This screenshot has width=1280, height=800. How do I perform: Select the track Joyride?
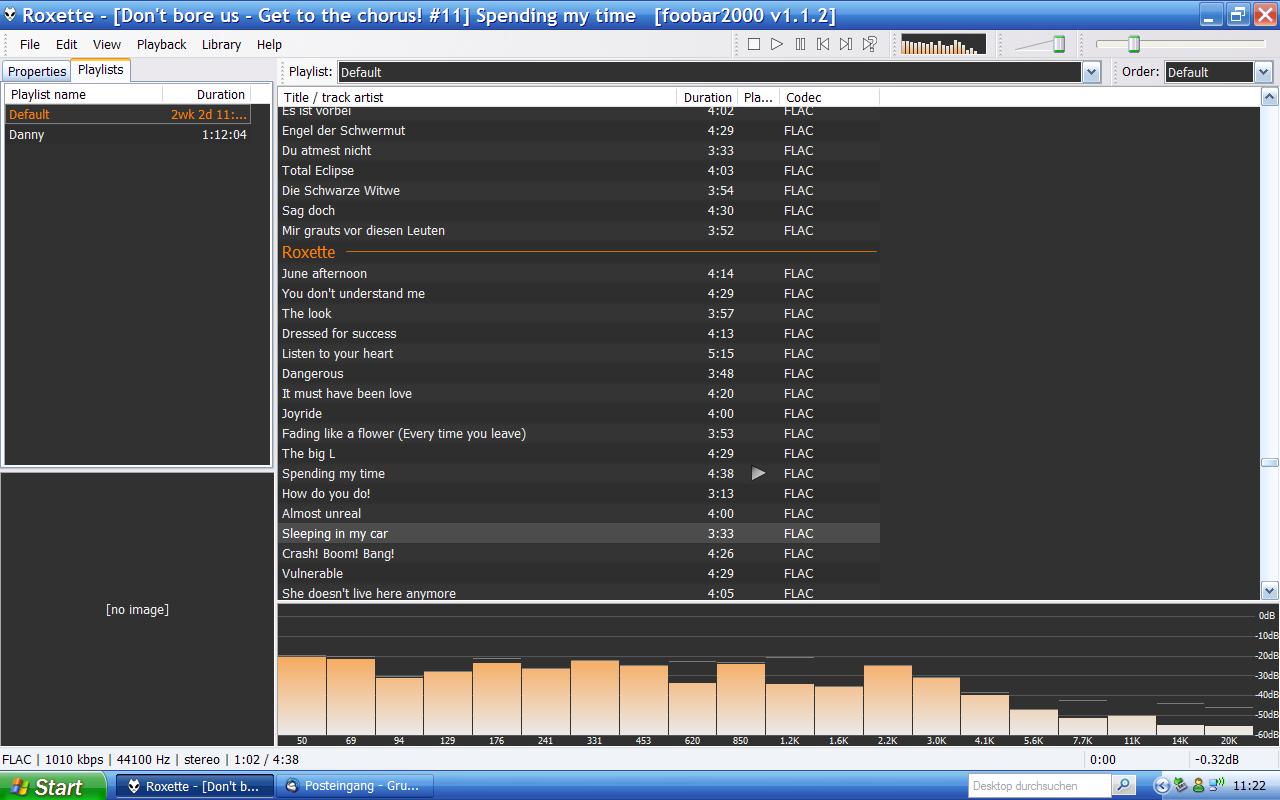pos(579,413)
